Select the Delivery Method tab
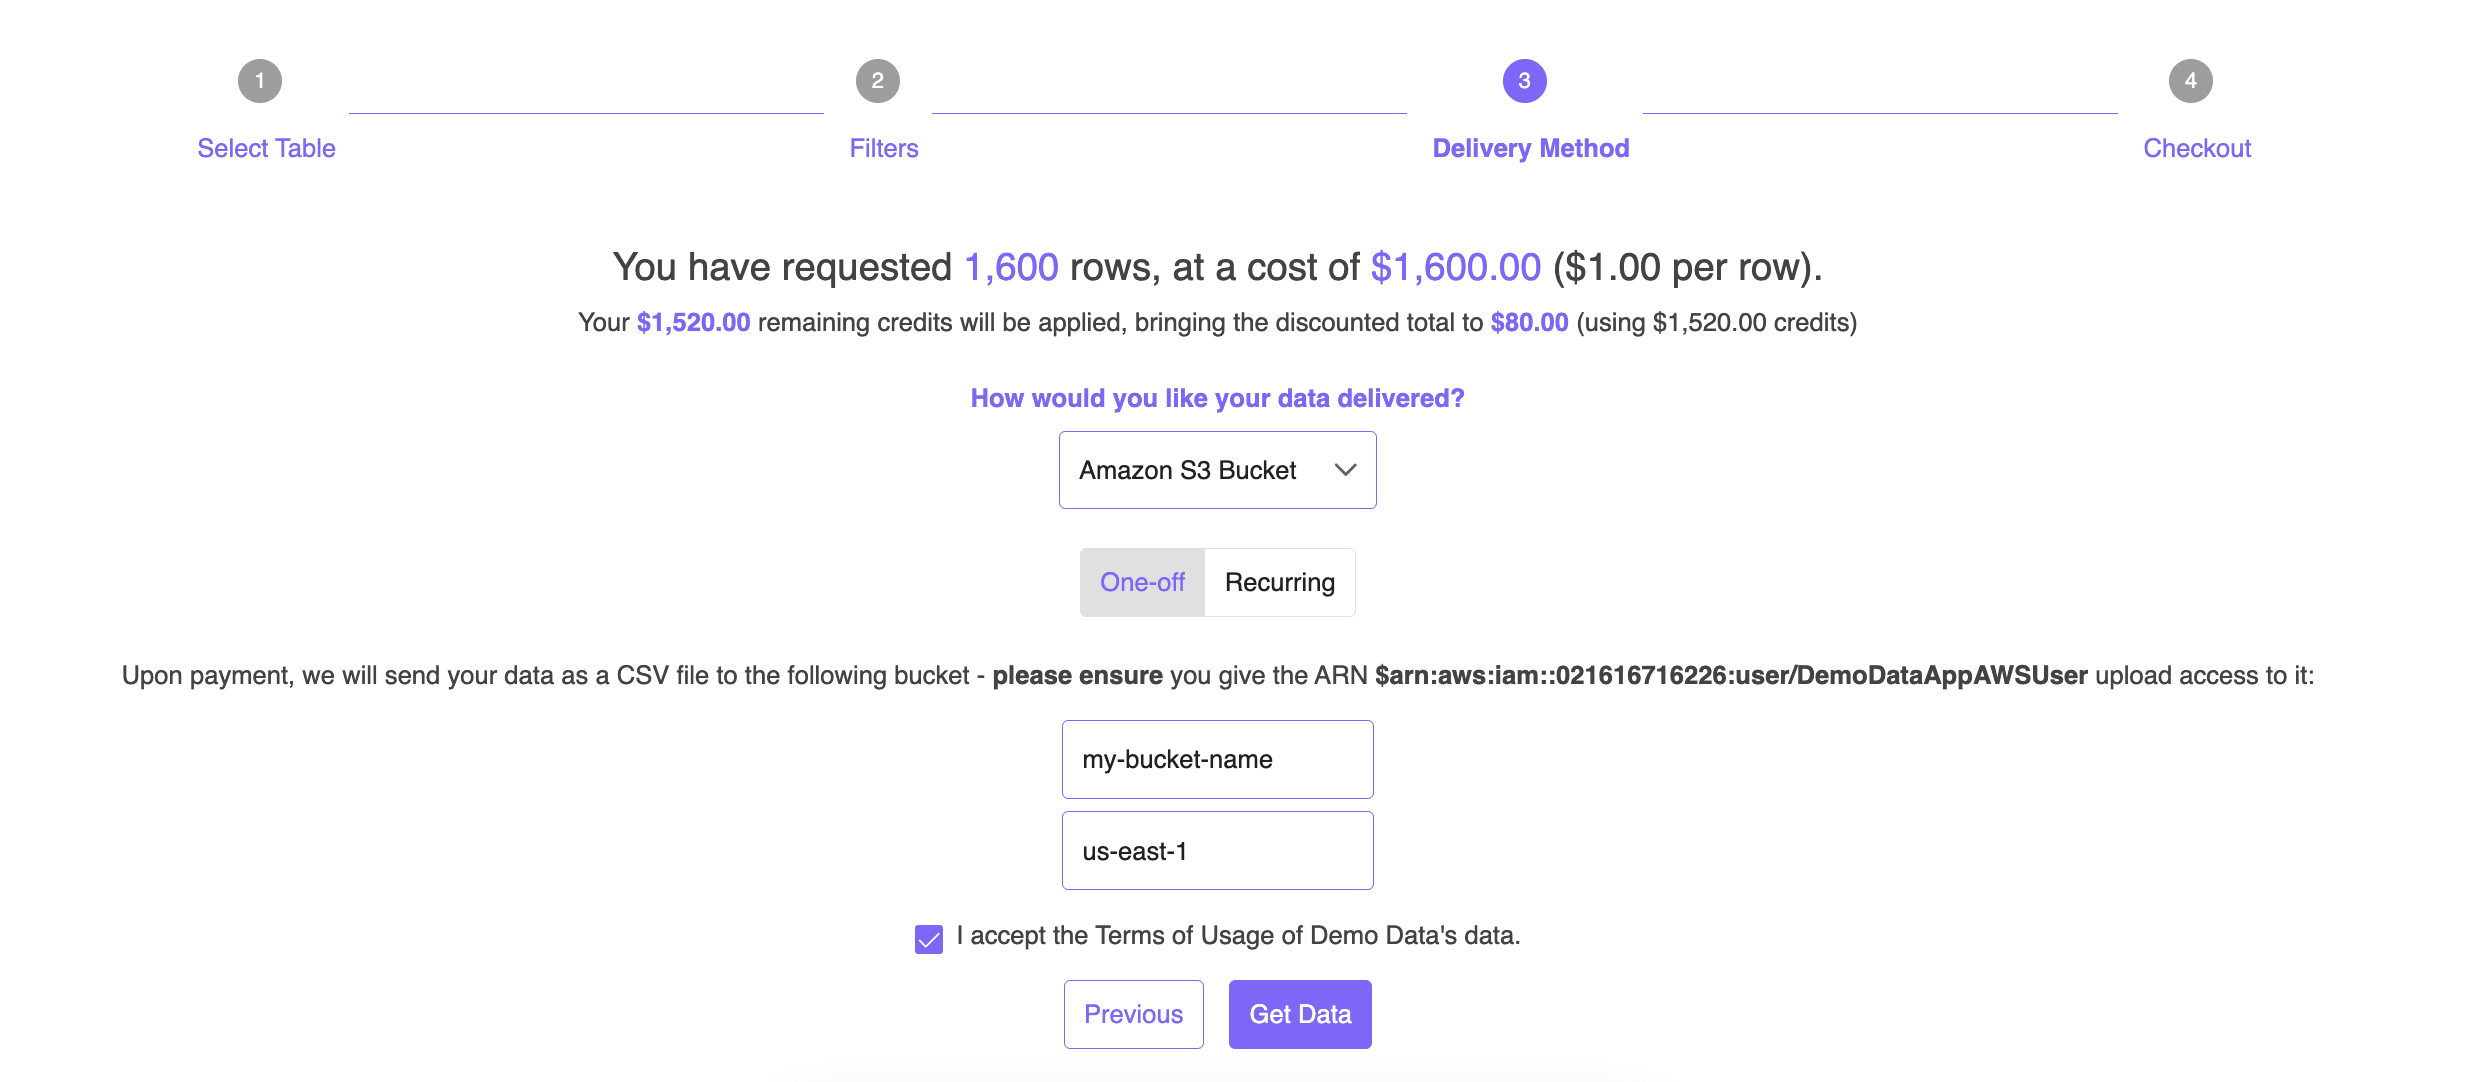The width and height of the screenshot is (2492, 1082). click(x=1530, y=148)
